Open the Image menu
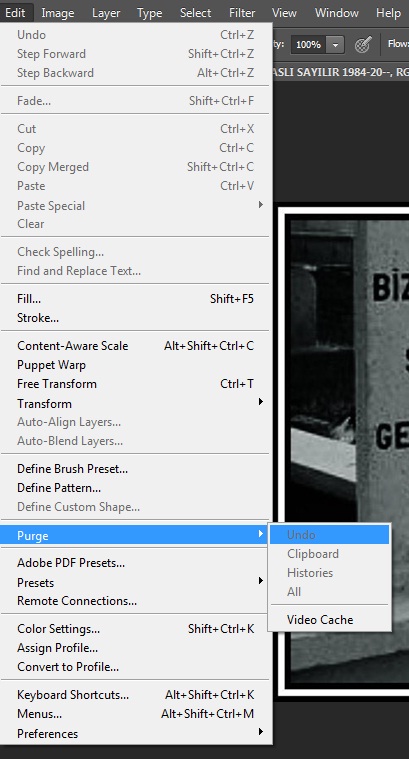Screen dimensions: 409x759 tap(58, 13)
